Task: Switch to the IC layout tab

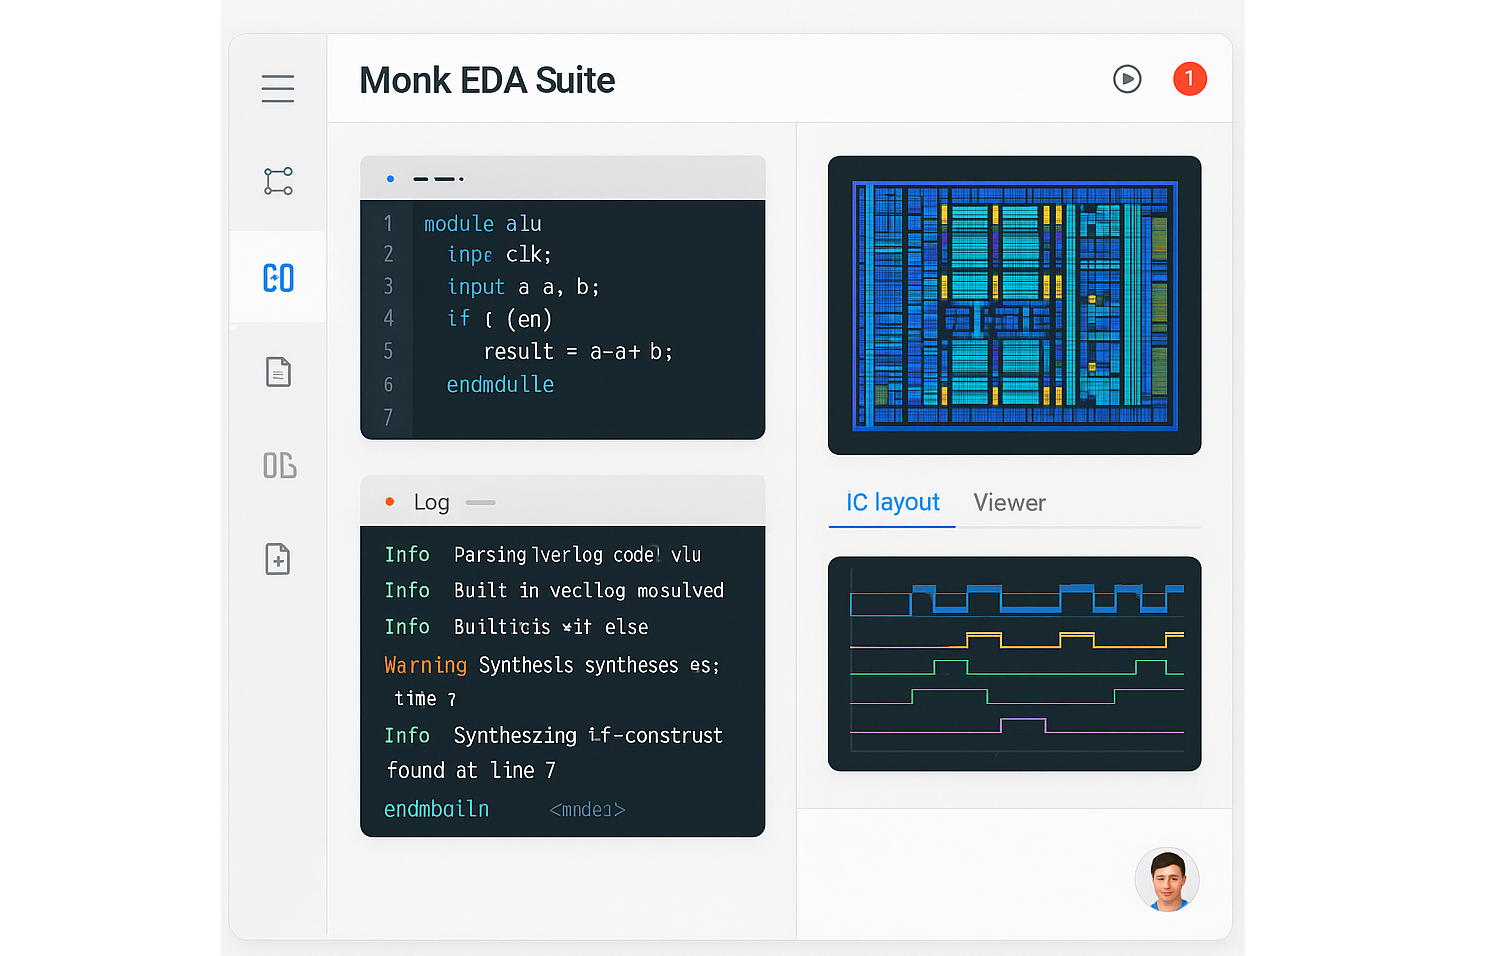Action: [892, 502]
